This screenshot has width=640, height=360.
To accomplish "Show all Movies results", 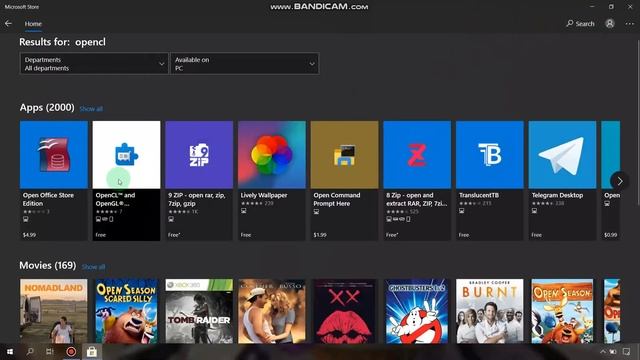I will click(93, 267).
